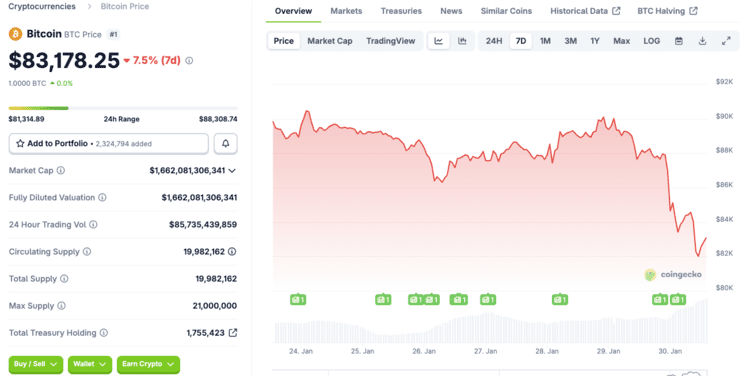Screen dimensions: 750x376
Task: Click Add to Portfolio button
Action: click(x=109, y=144)
